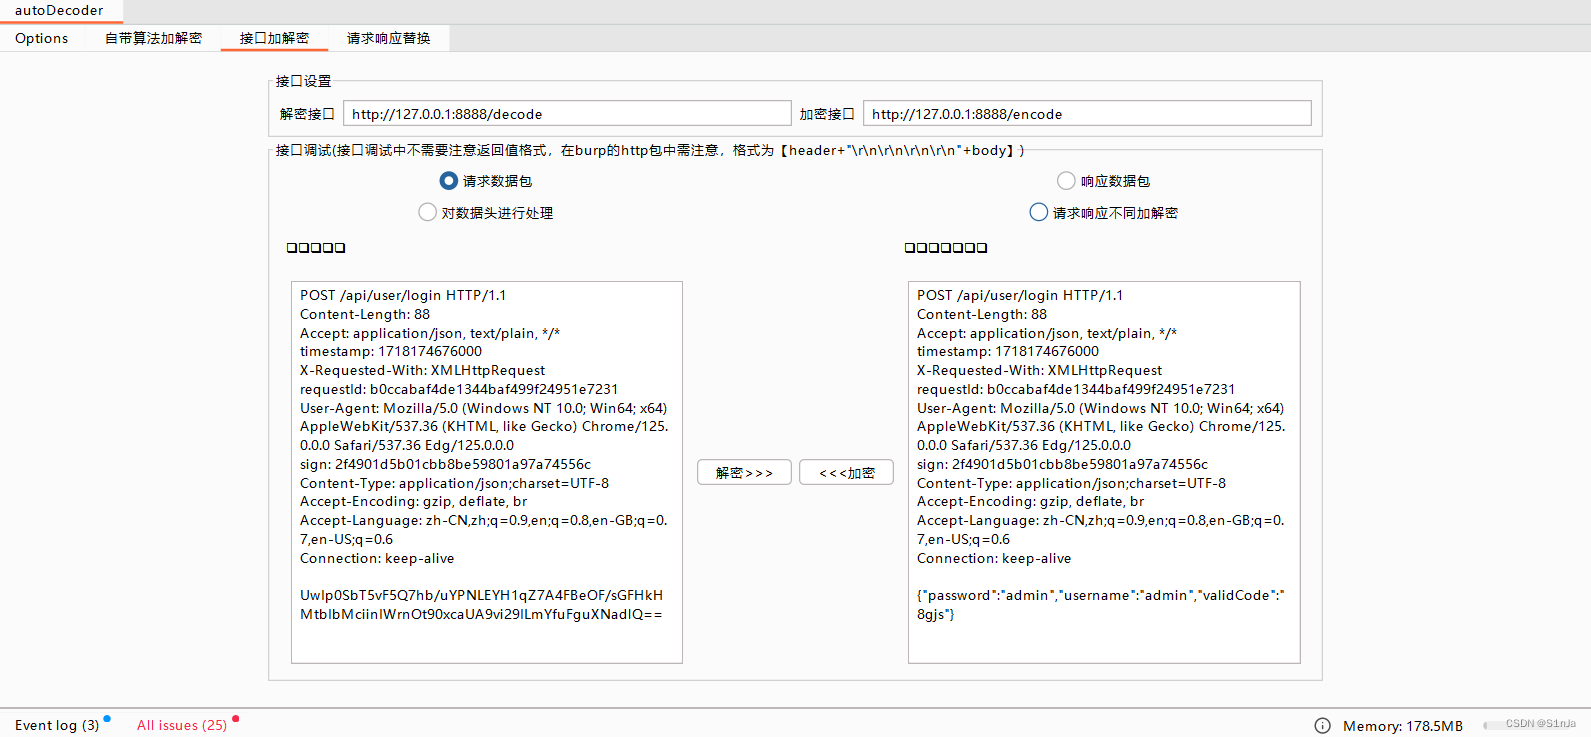Click the 解密>>> decrypt button
The width and height of the screenshot is (1591, 737).
744,473
